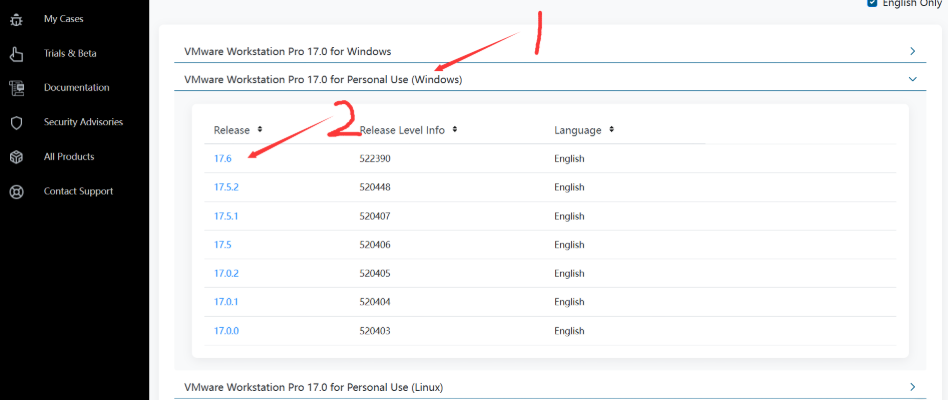Screen dimensions: 948x400
Task: Collapse Personal Use (Windows) section chevron
Action: [913, 79]
